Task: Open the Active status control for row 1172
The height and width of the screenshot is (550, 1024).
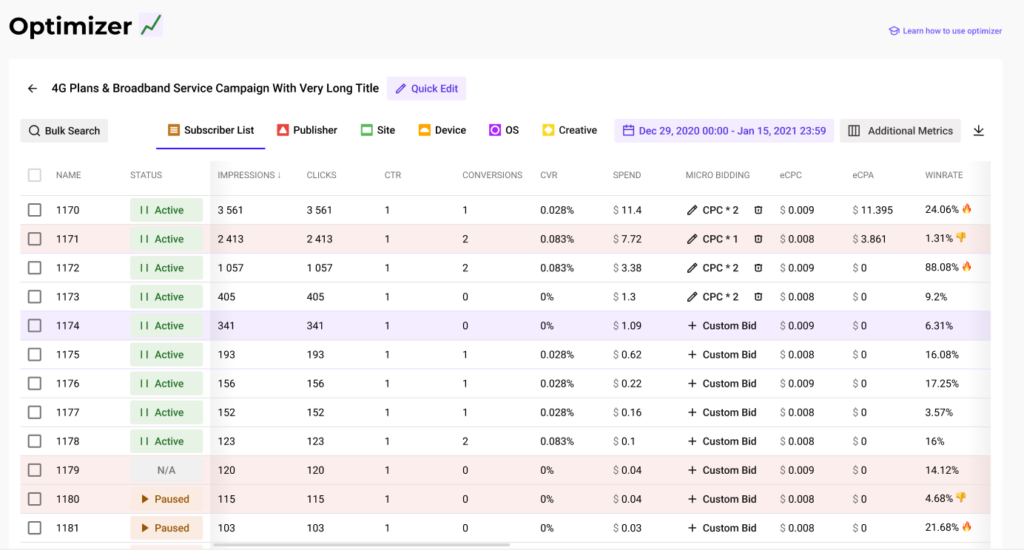Action: pyautogui.click(x=166, y=268)
